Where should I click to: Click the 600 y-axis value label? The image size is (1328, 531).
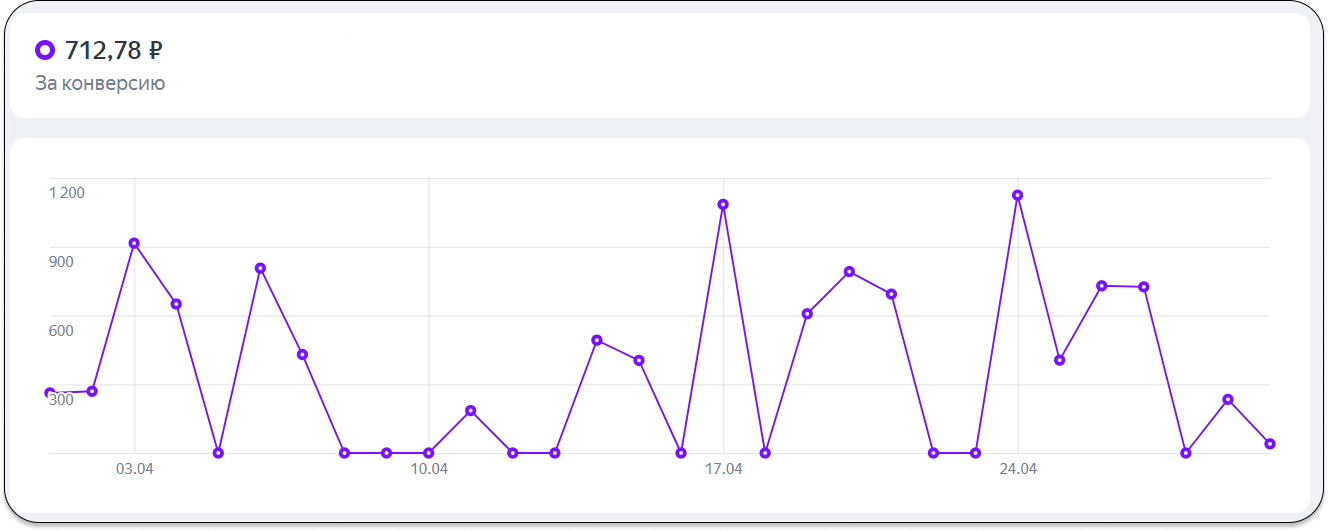[61, 331]
